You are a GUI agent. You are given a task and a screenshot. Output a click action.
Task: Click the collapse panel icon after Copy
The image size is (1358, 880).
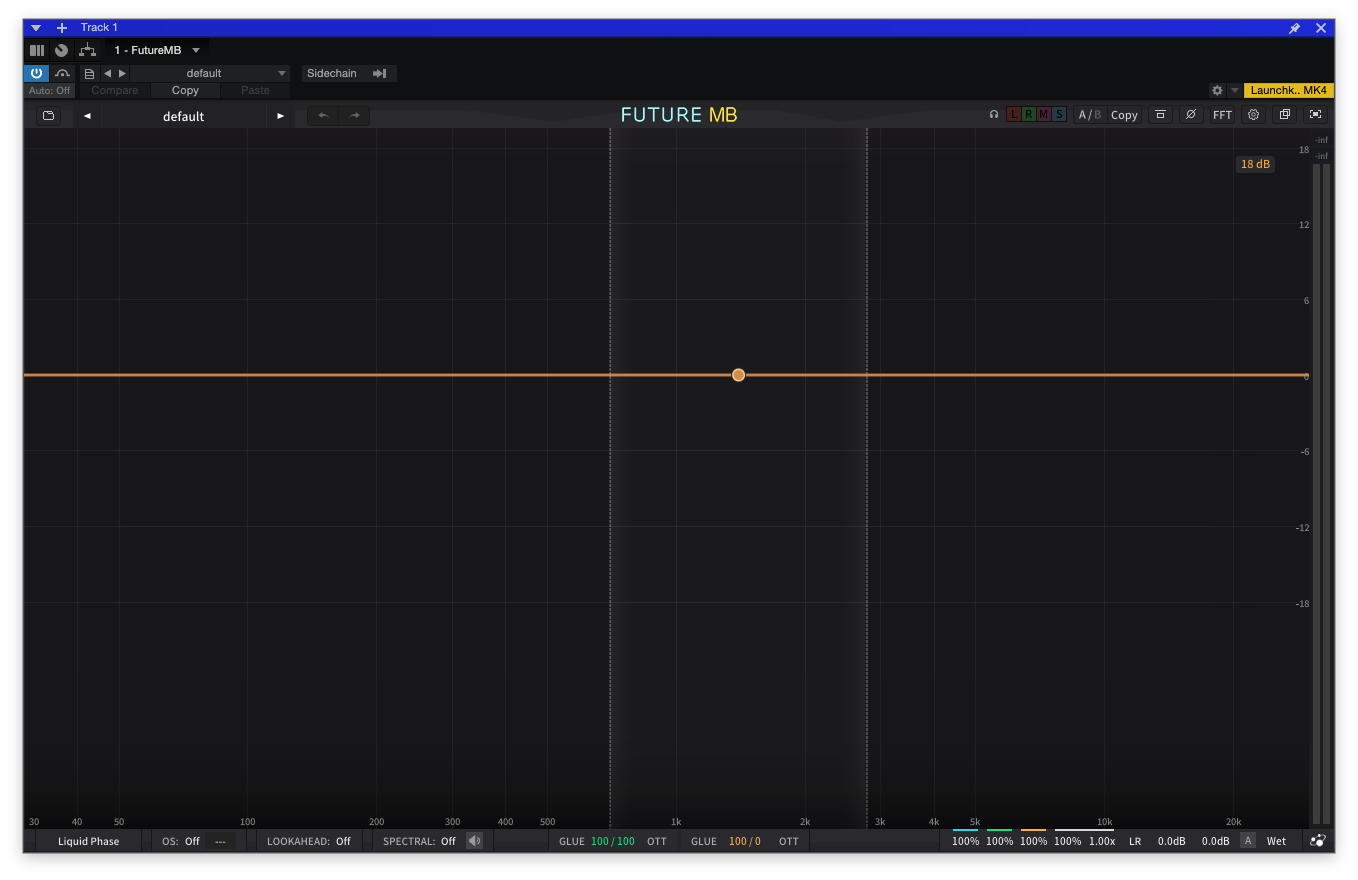tap(1160, 115)
